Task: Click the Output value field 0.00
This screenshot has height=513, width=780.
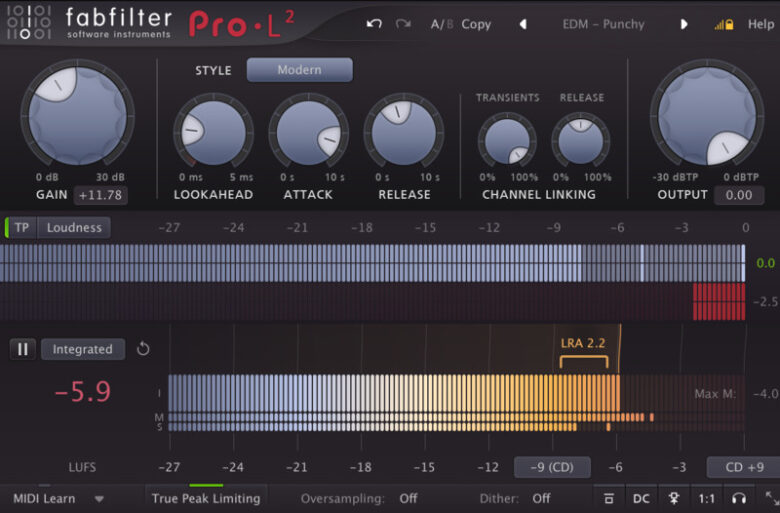Action: point(739,195)
